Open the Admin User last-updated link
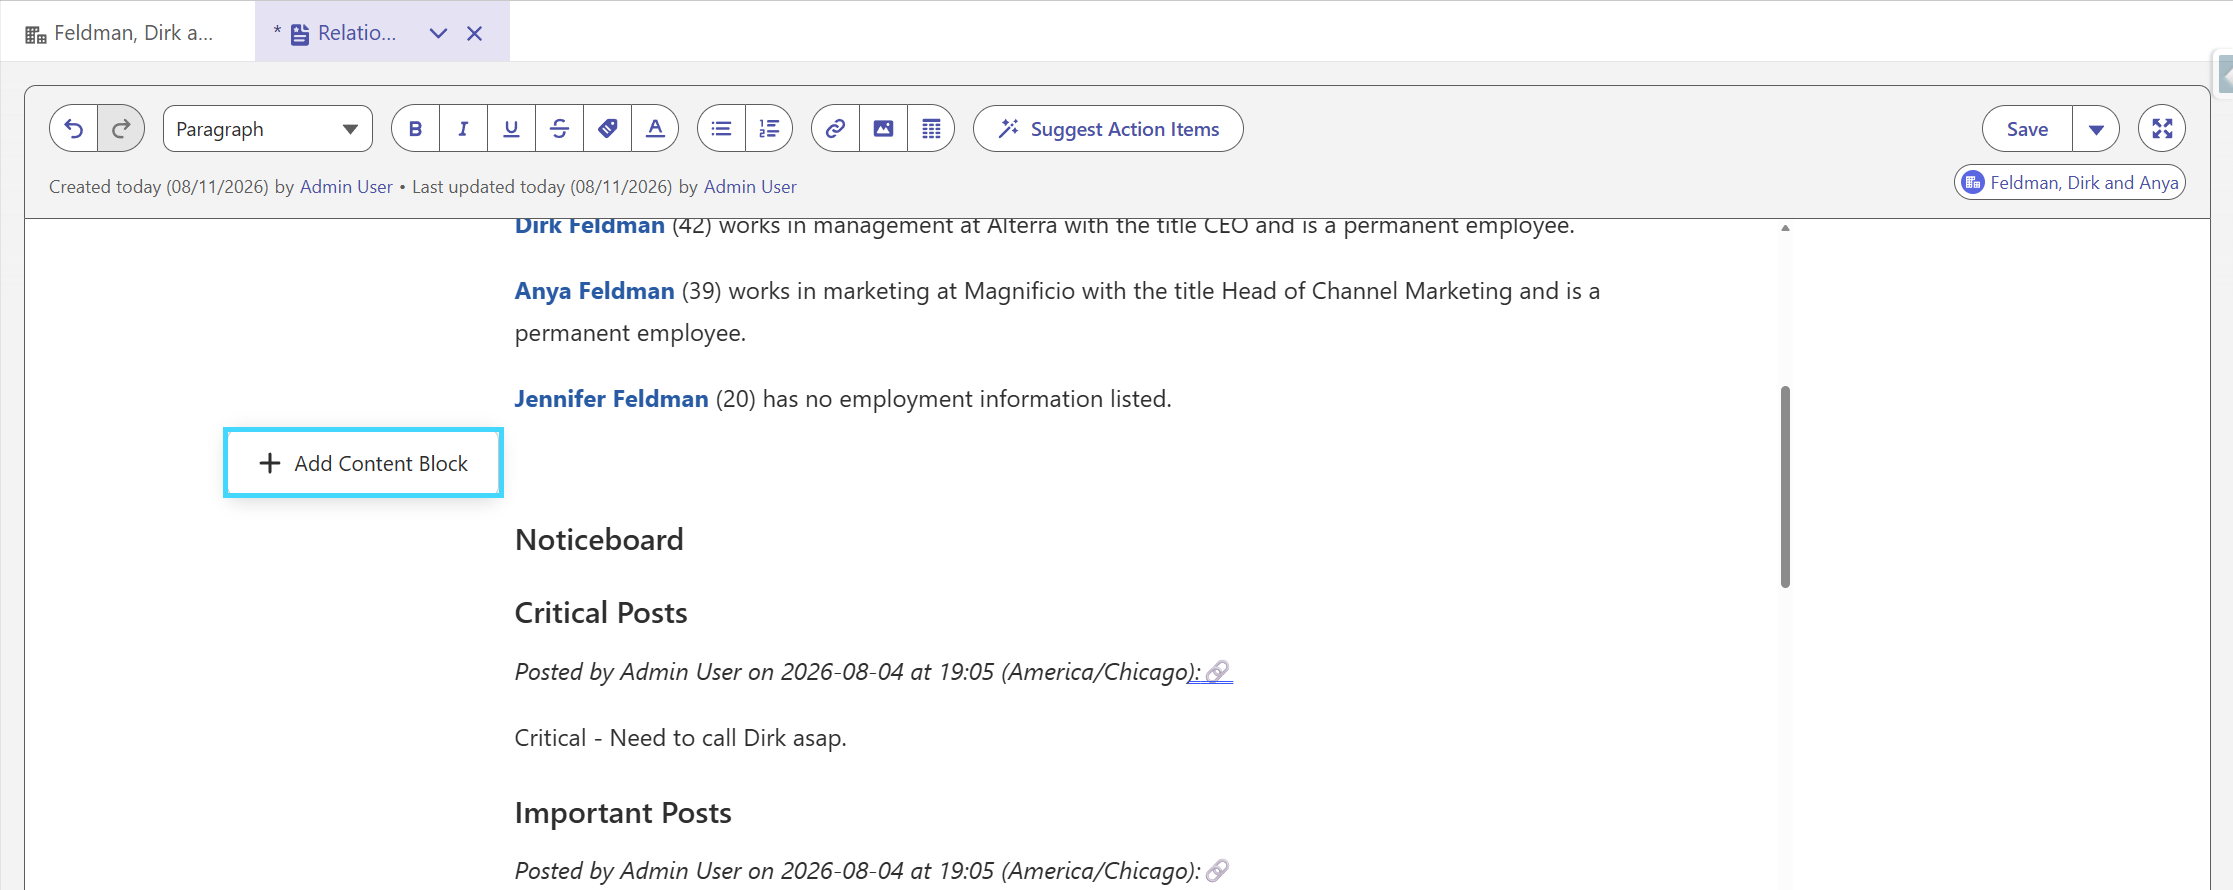2233x890 pixels. [x=750, y=187]
